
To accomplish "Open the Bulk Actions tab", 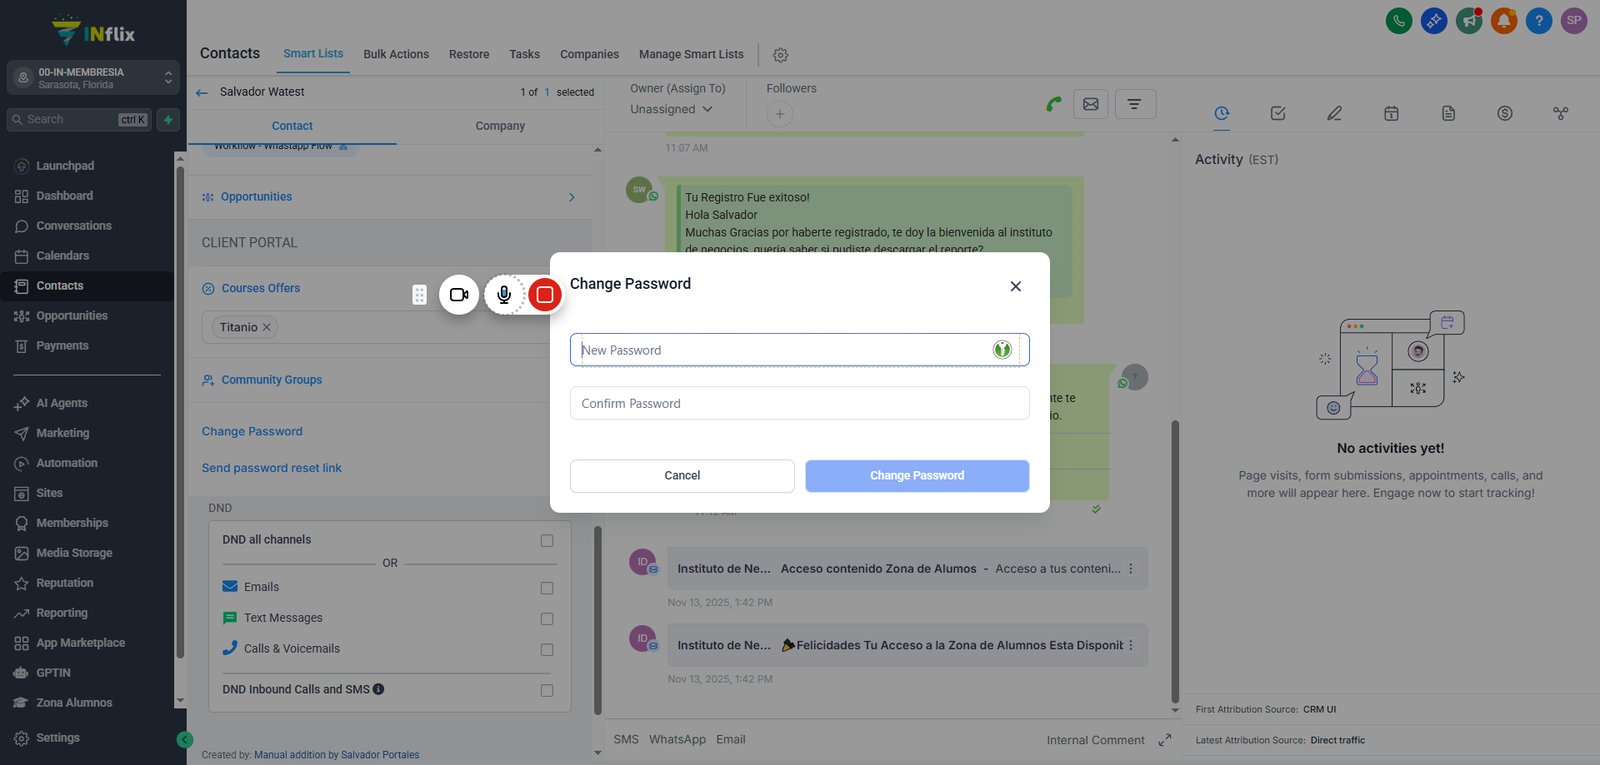I will pyautogui.click(x=396, y=54).
